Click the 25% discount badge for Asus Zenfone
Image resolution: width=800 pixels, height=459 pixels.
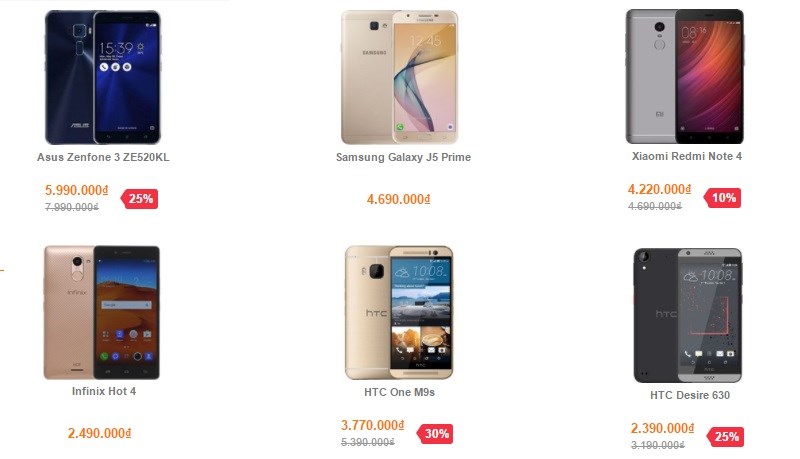point(139,198)
